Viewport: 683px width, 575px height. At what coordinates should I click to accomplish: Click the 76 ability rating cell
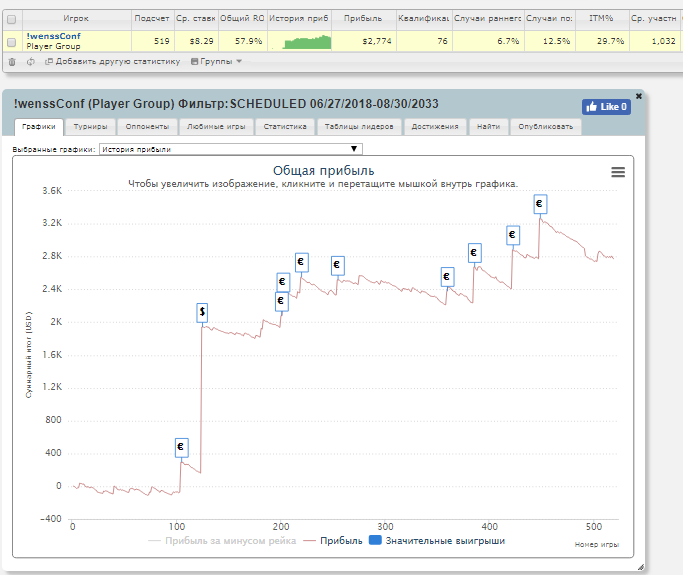coord(424,41)
